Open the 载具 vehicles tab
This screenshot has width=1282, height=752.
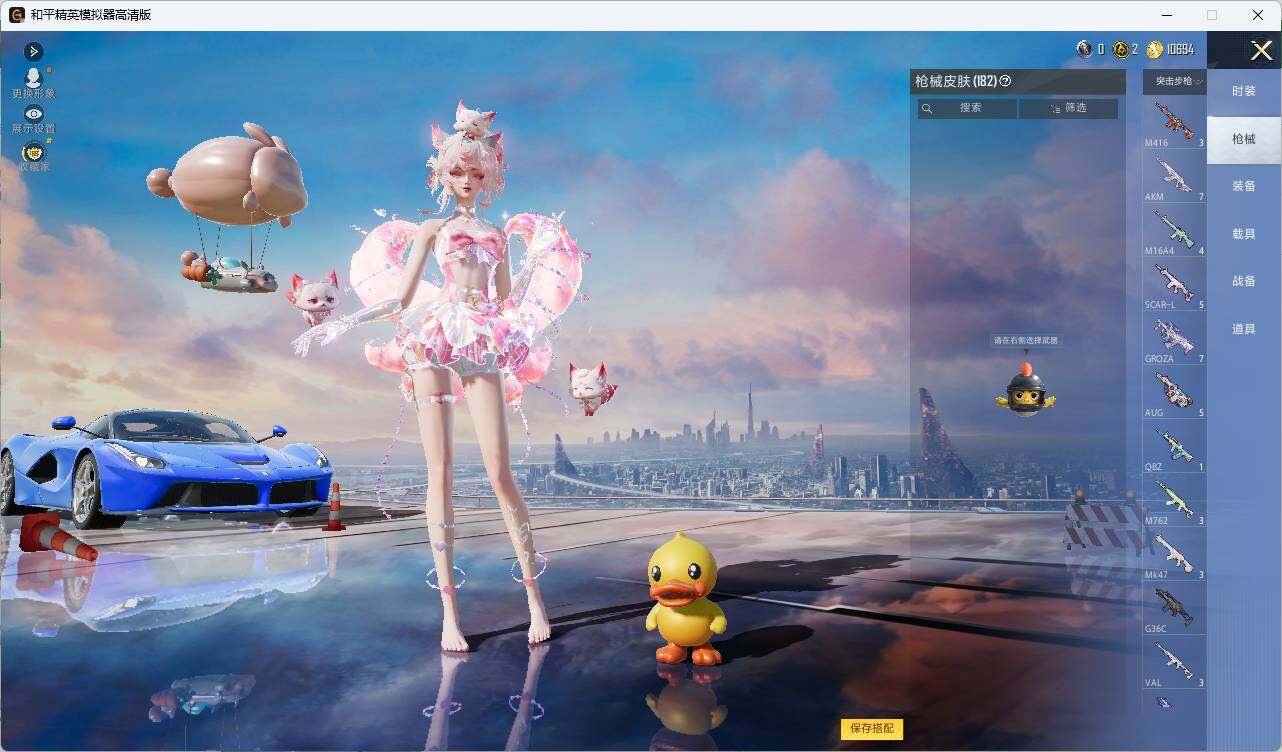(x=1243, y=234)
